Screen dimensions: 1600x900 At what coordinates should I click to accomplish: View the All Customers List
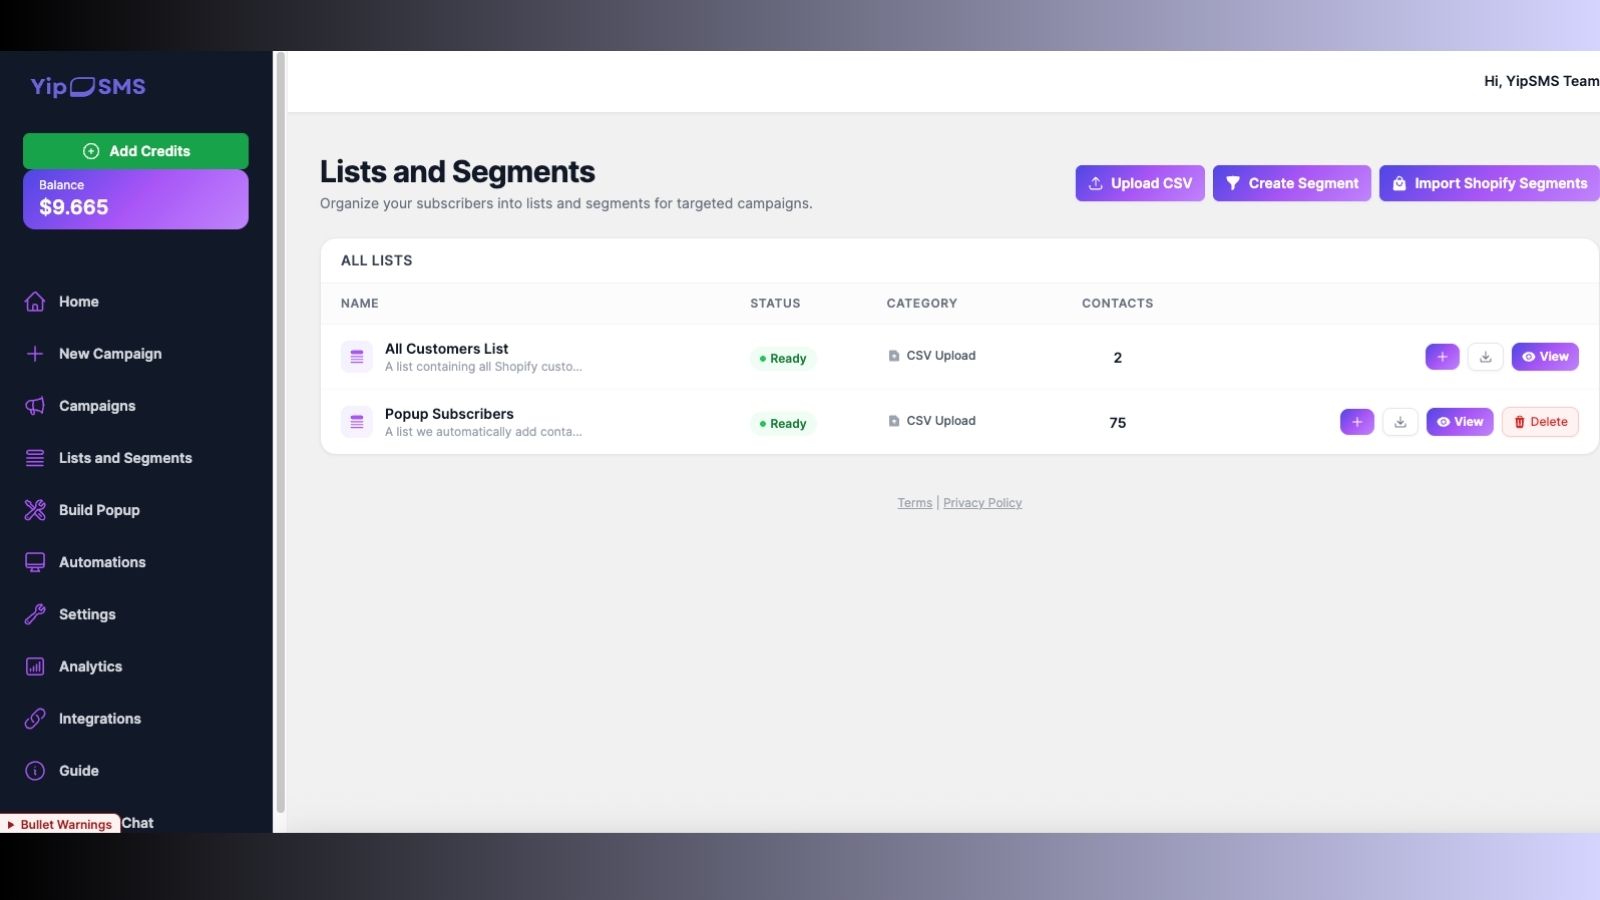(1545, 357)
